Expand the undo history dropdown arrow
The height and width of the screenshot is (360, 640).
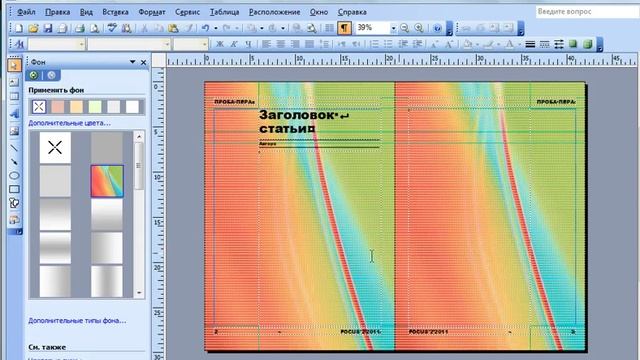point(216,28)
